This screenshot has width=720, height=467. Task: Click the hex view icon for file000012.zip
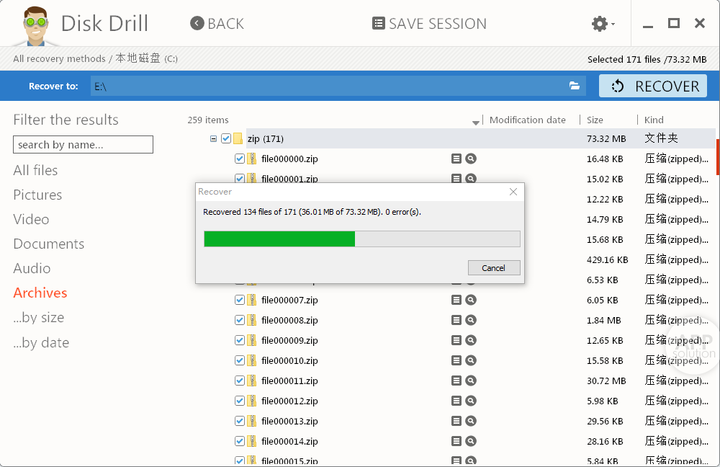point(456,401)
